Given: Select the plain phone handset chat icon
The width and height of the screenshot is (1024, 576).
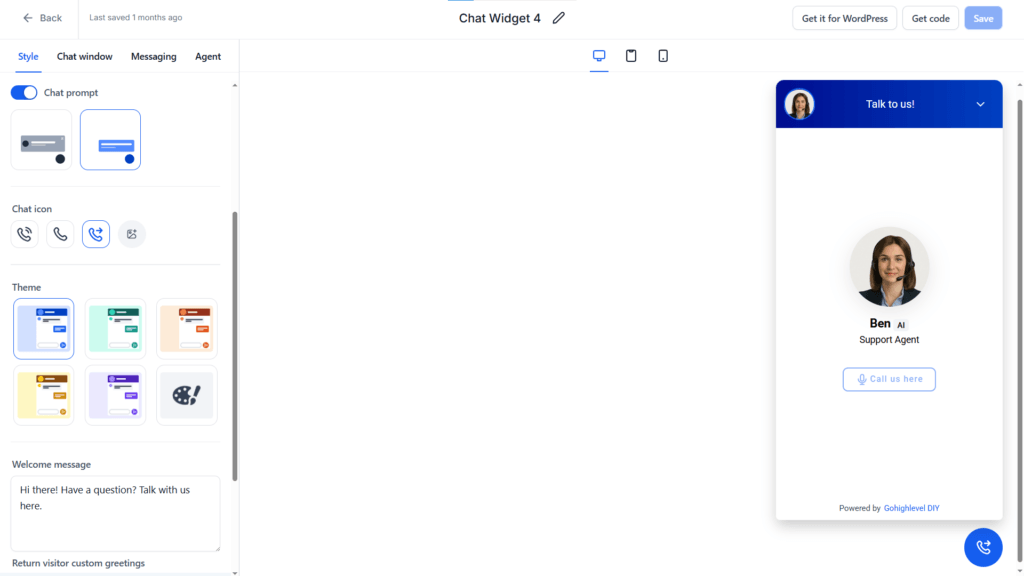Looking at the screenshot, I should tap(60, 234).
